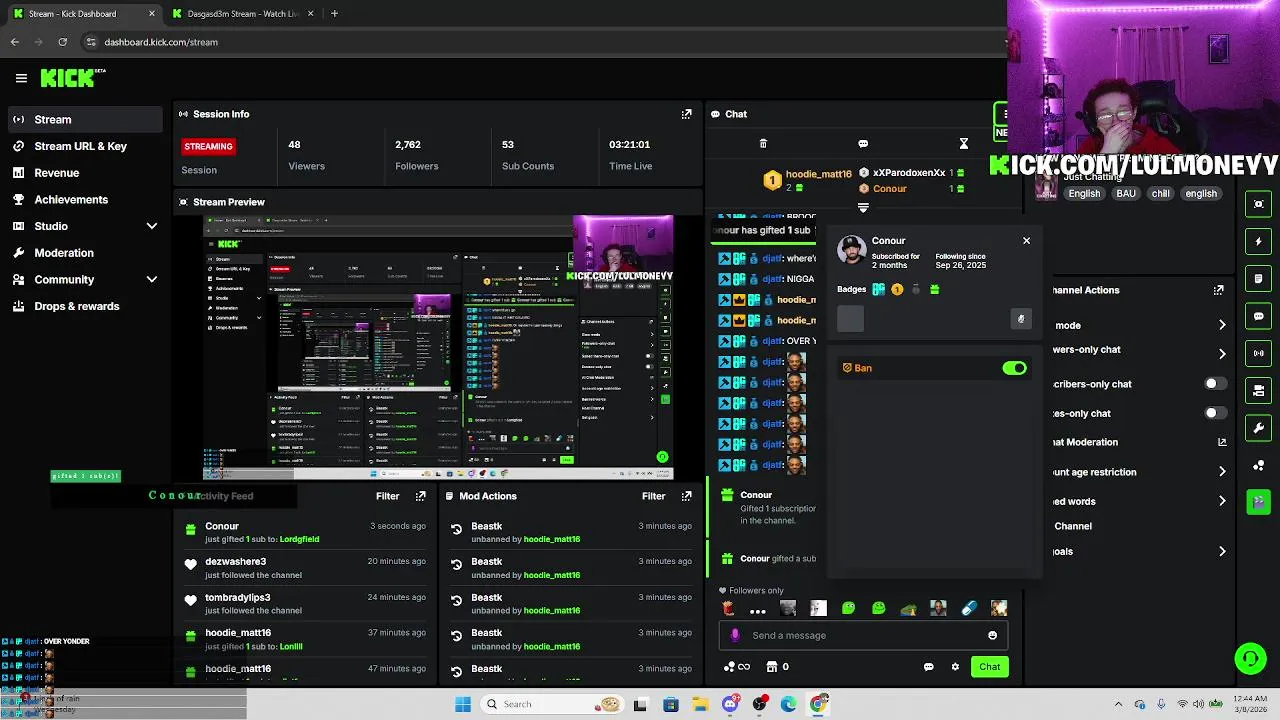Click speech bubble icon in Chat toolbar
The height and width of the screenshot is (720, 1280).
tap(863, 144)
